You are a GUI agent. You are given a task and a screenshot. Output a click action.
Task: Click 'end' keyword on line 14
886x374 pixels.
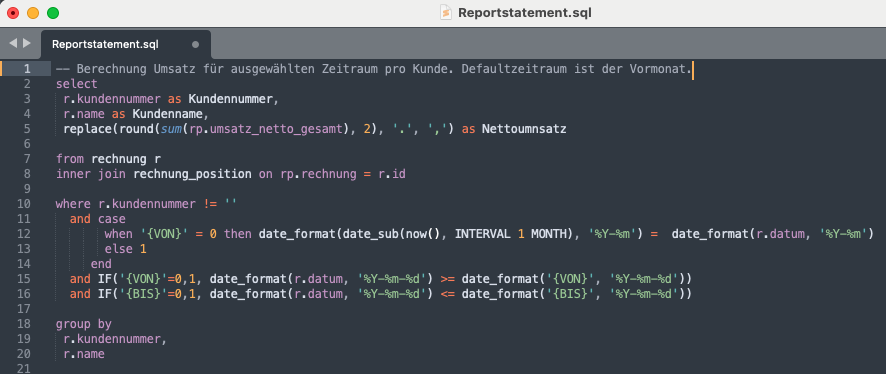101,263
